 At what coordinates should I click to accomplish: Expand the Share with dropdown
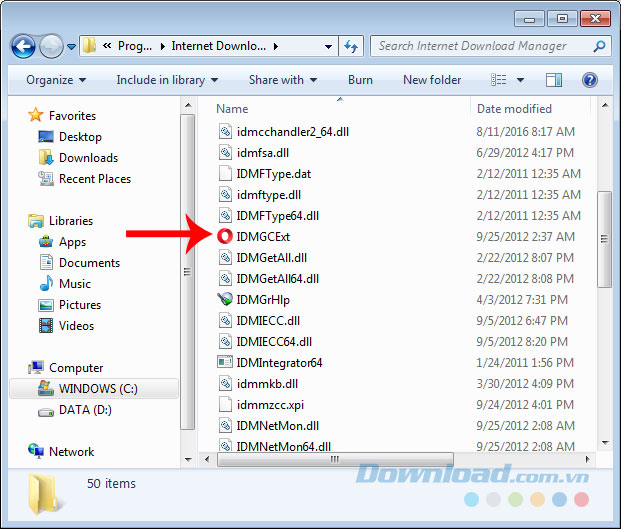click(x=283, y=80)
